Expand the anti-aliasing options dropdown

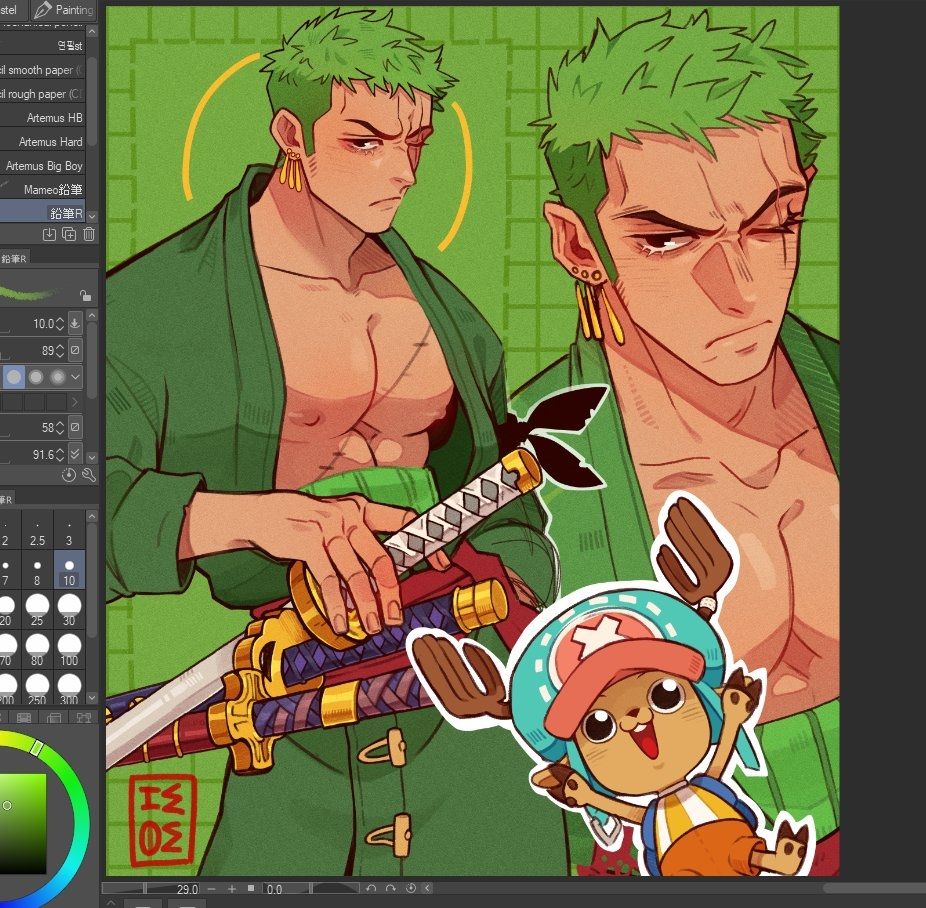[x=76, y=377]
